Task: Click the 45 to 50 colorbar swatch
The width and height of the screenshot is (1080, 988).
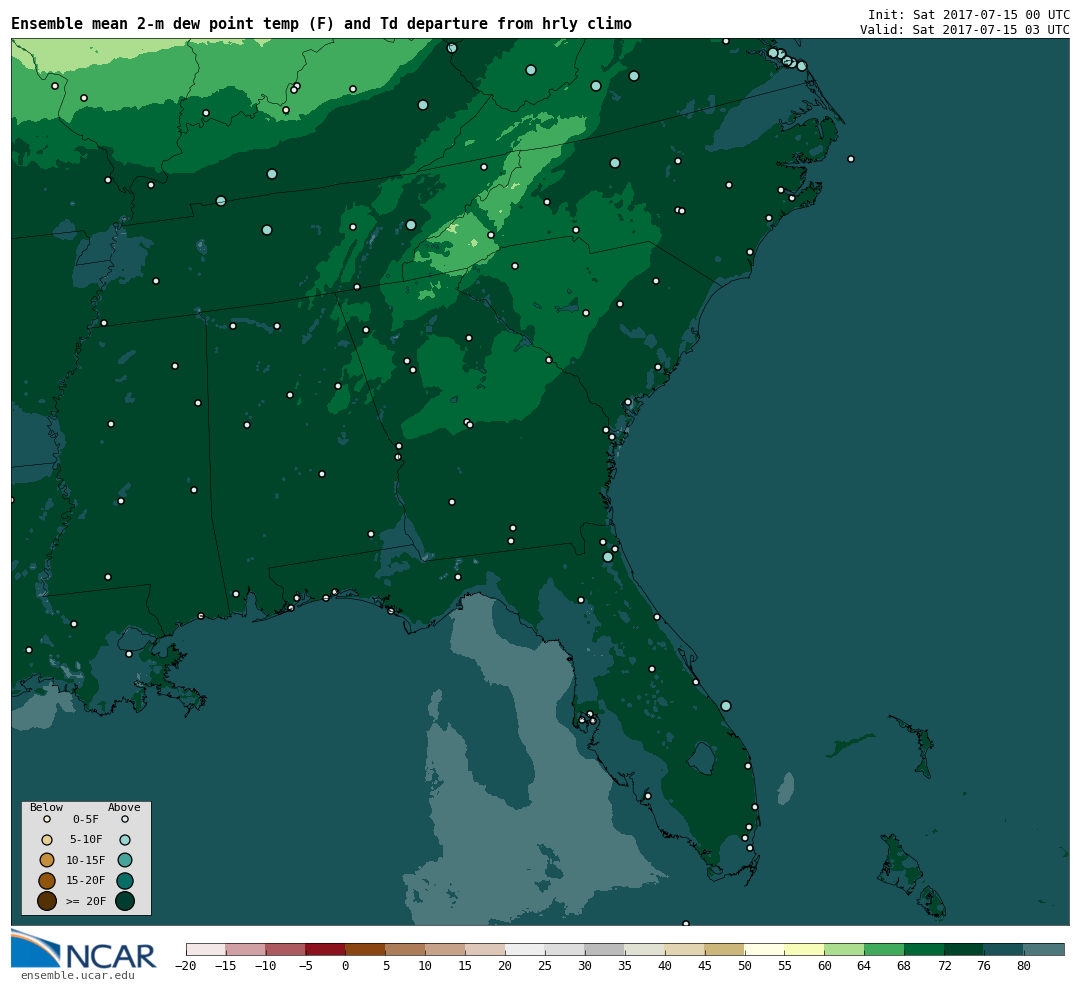Action: pyautogui.click(x=725, y=950)
